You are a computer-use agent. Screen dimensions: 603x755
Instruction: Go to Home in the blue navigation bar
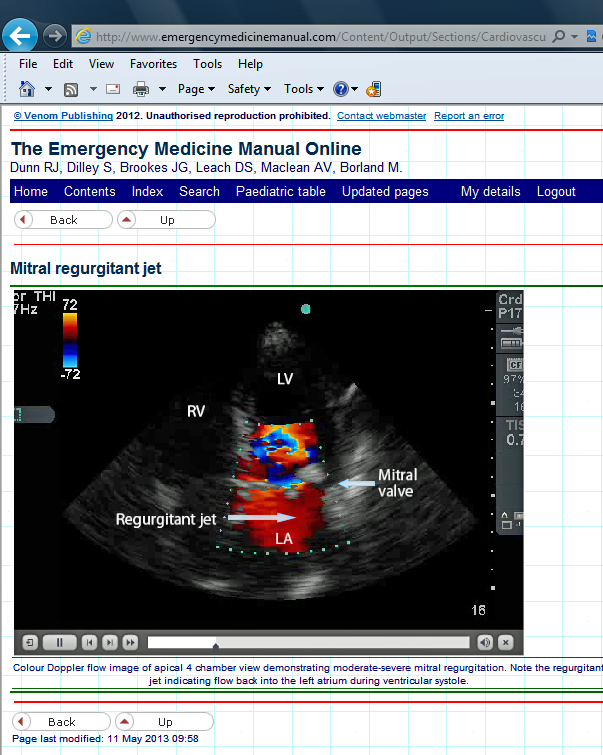point(31,191)
